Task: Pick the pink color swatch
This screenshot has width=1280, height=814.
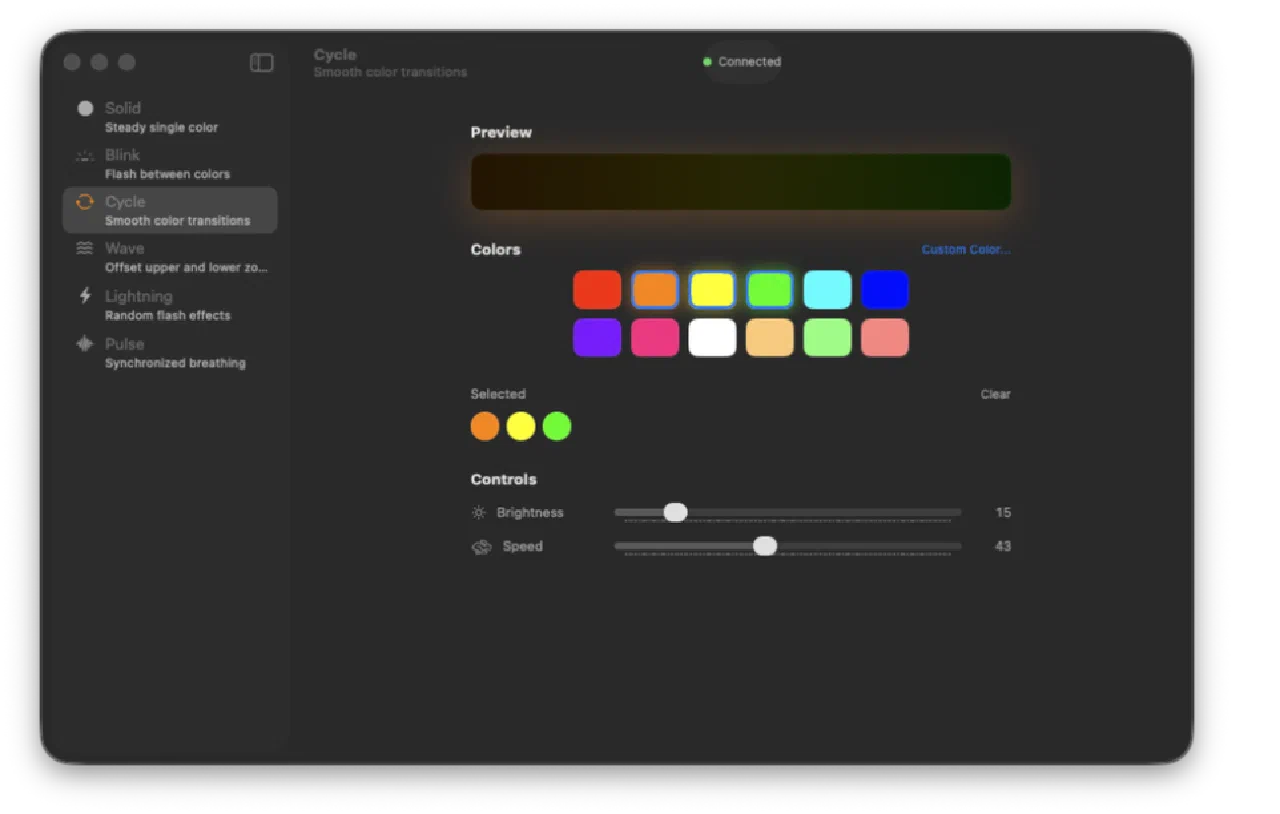Action: 655,338
